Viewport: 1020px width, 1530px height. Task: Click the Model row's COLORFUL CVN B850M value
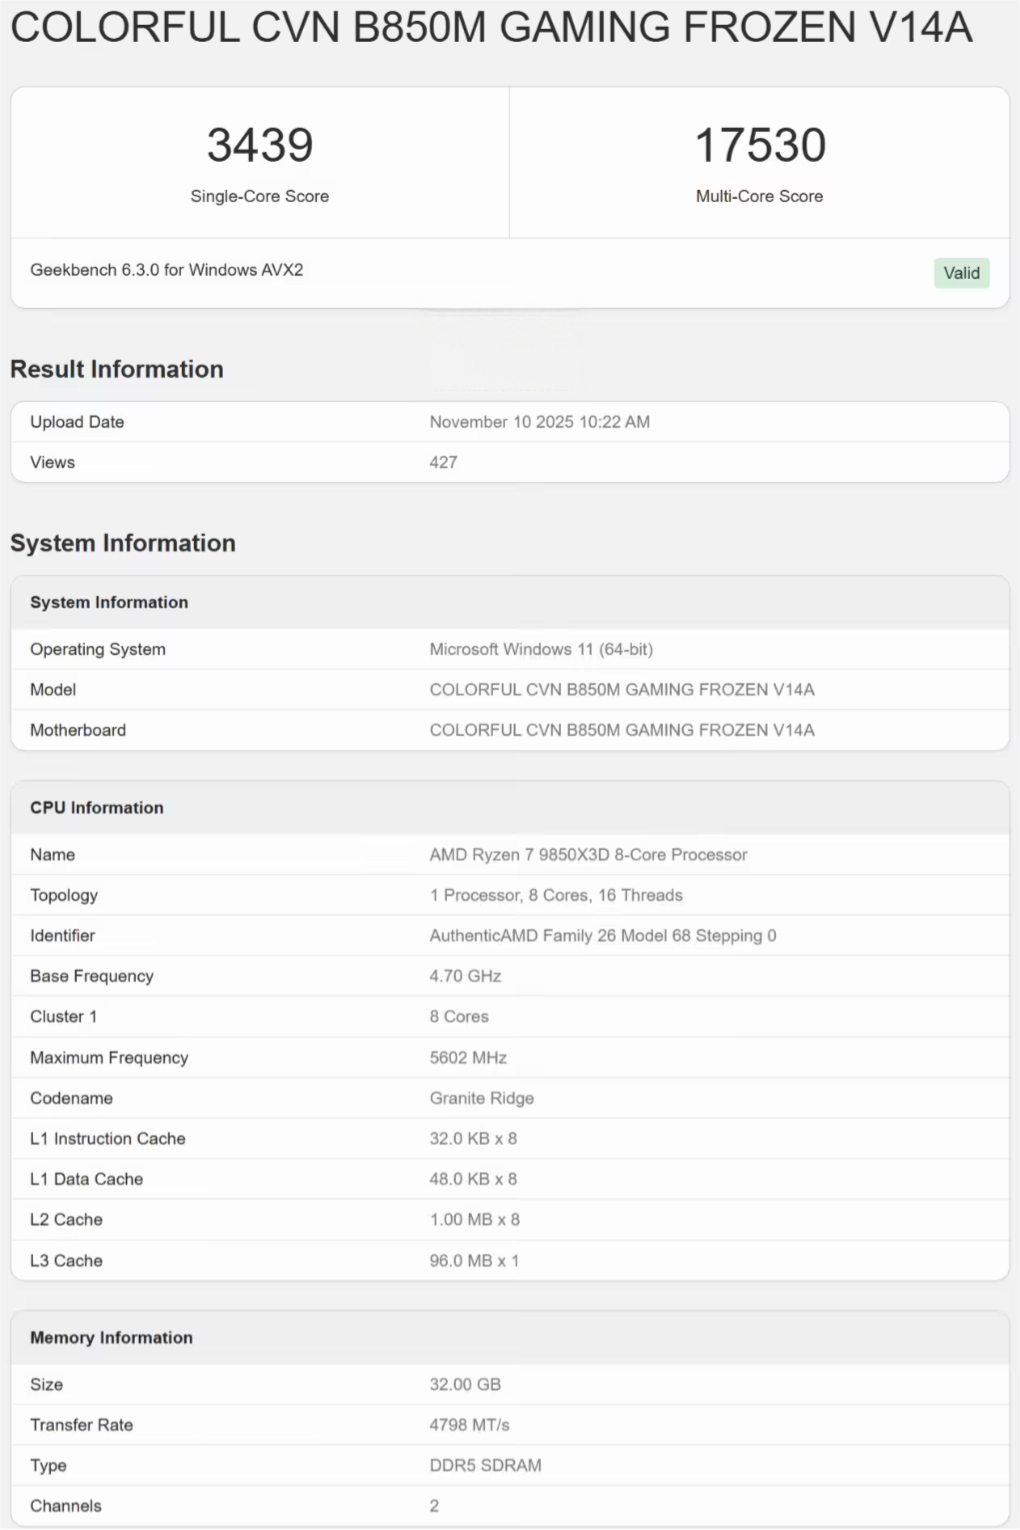click(x=621, y=690)
